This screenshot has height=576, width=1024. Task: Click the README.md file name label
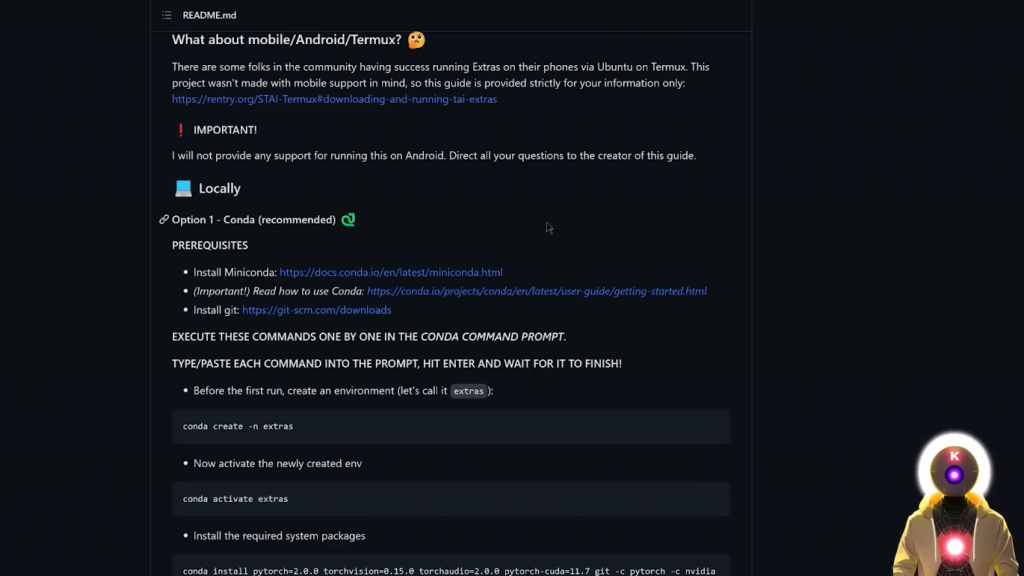click(209, 15)
